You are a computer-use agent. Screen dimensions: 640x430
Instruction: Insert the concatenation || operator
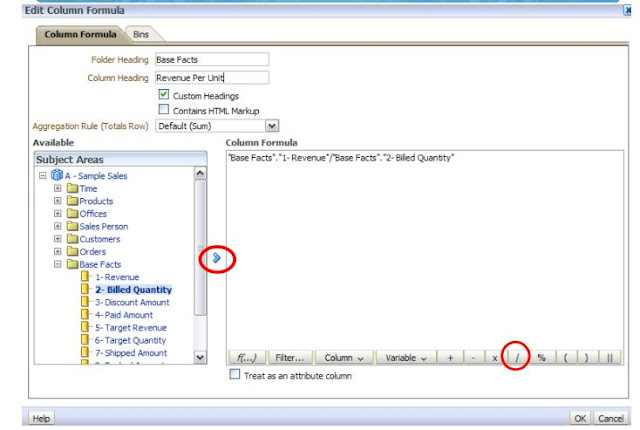pos(610,358)
